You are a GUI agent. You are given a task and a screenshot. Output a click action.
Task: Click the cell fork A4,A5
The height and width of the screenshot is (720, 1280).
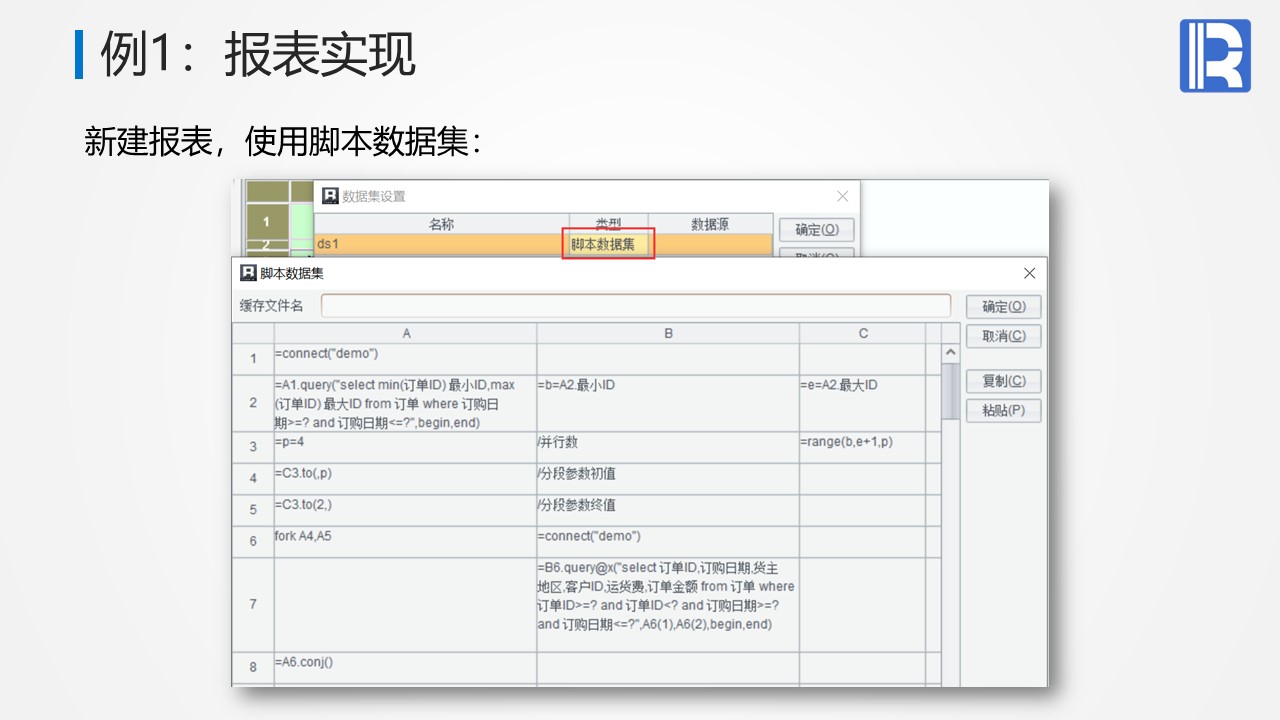[x=406, y=542]
